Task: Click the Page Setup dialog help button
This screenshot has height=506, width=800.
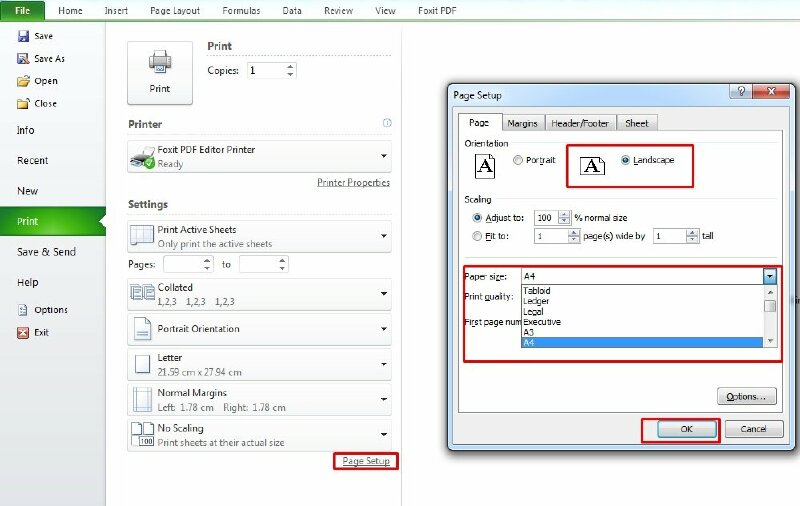Action: point(741,91)
